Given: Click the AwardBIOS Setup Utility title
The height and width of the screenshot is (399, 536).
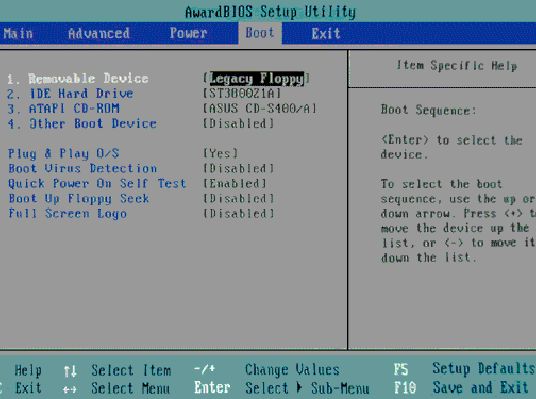Looking at the screenshot, I should coord(270,12).
